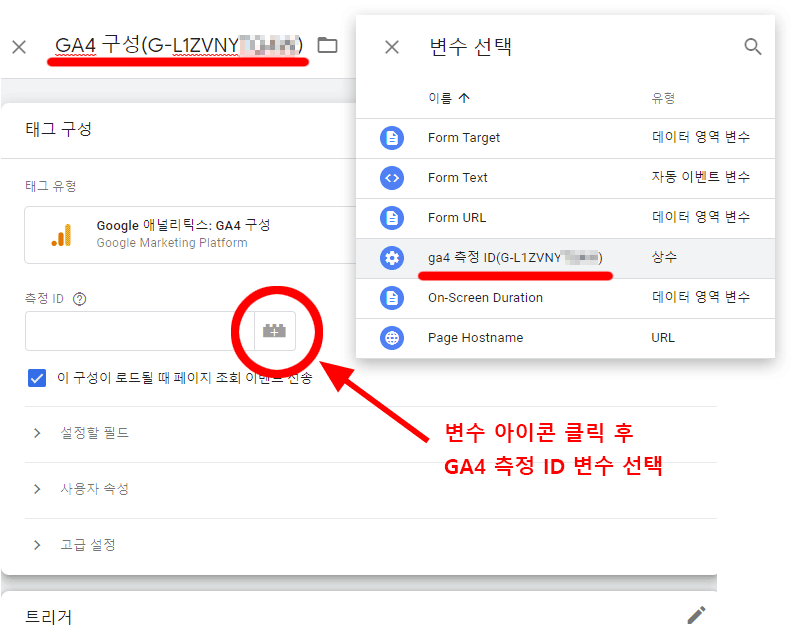Open the 측정 ID help tooltip icon

(x=79, y=299)
